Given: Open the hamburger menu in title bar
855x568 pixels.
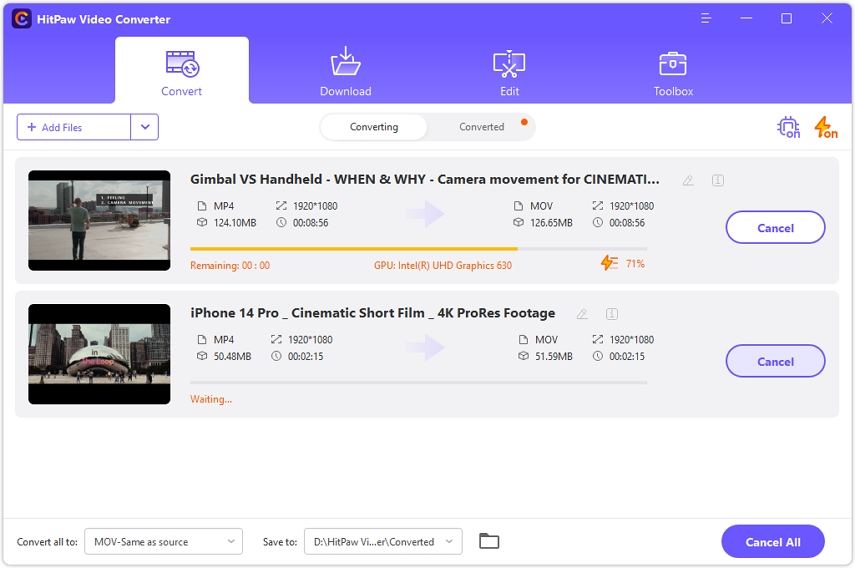Looking at the screenshot, I should point(706,19).
